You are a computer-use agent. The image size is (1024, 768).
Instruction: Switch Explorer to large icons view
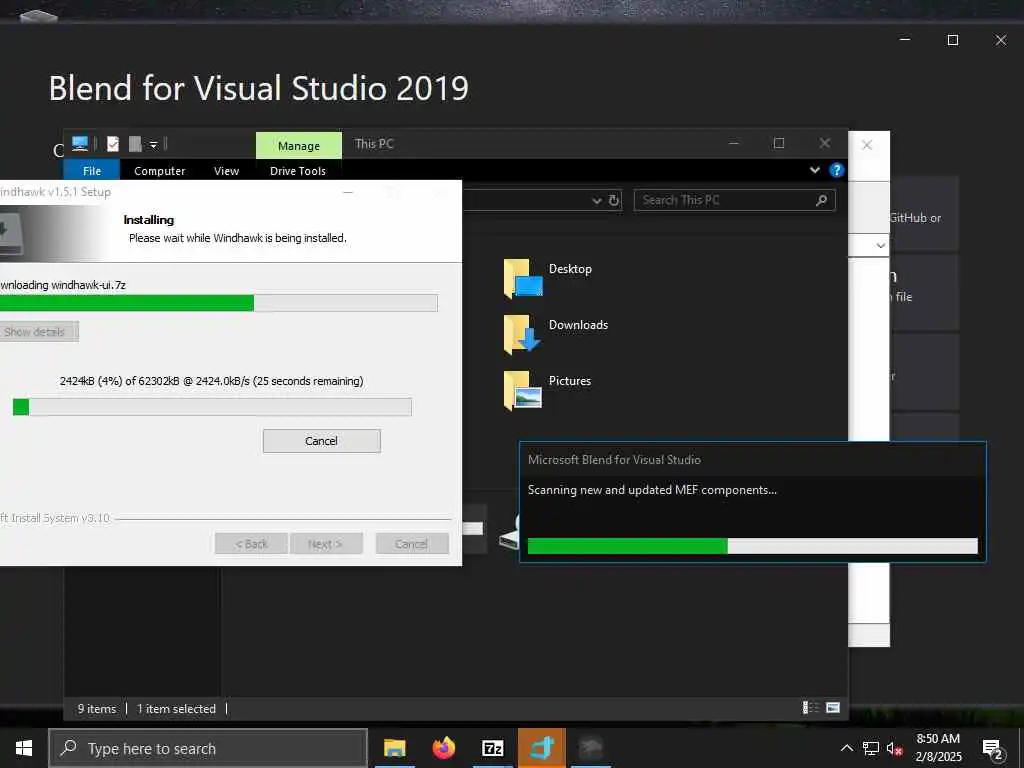[833, 708]
